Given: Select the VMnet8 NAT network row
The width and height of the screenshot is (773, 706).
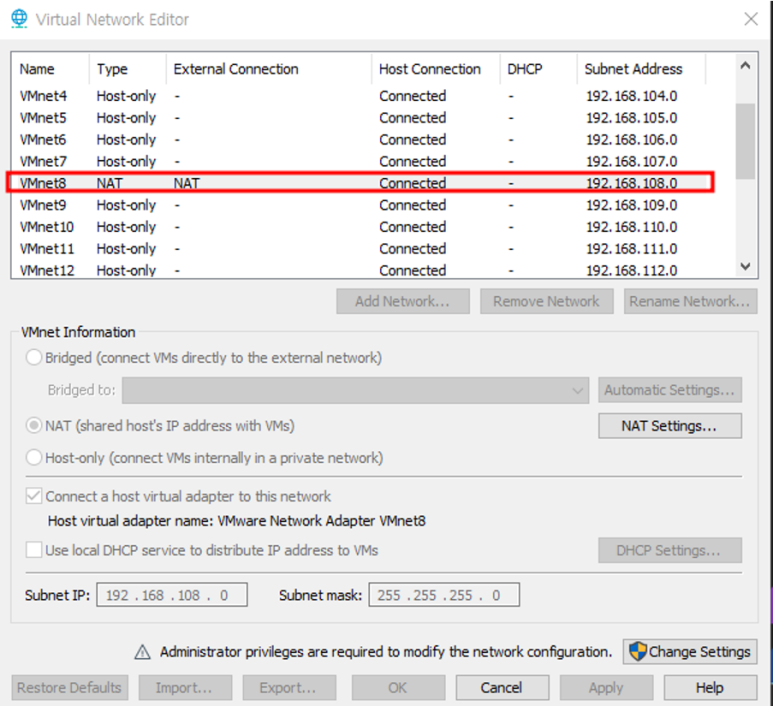Looking at the screenshot, I should click(360, 183).
